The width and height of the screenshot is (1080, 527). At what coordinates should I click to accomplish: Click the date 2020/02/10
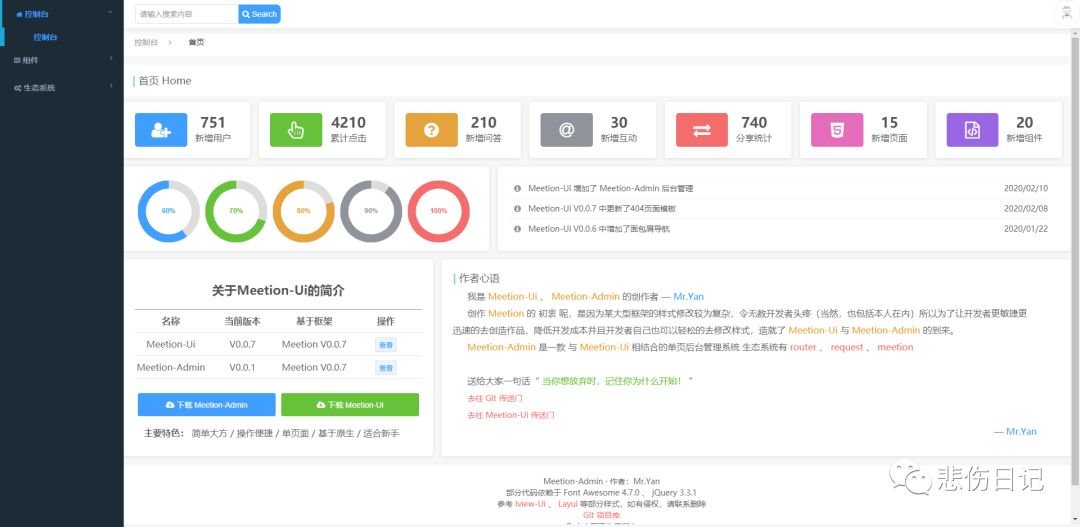1026,188
